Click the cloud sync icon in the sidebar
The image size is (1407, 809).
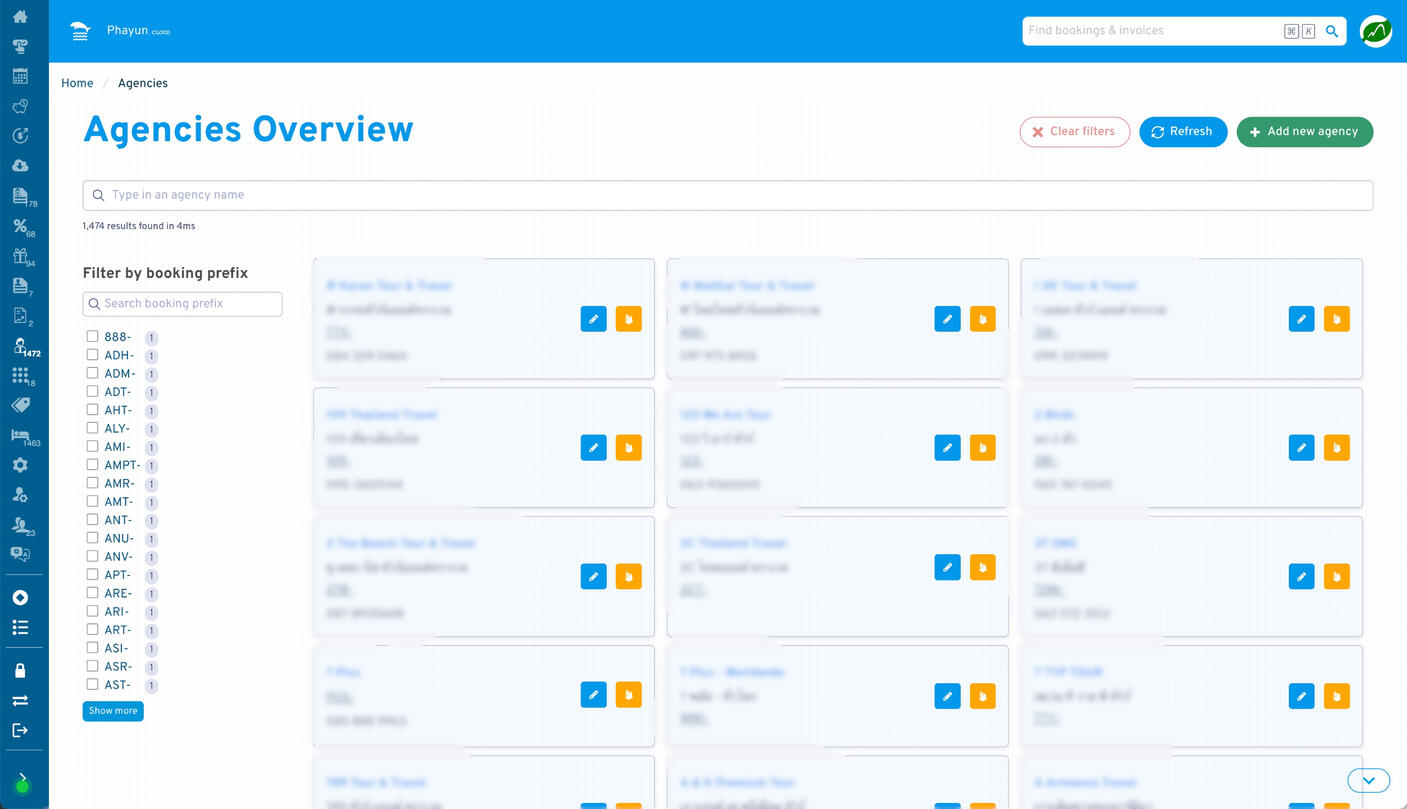22,165
